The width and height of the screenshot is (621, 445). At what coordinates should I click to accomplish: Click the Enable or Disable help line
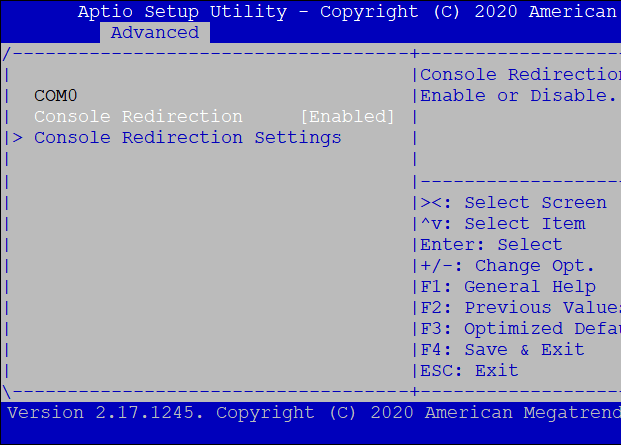518,95
